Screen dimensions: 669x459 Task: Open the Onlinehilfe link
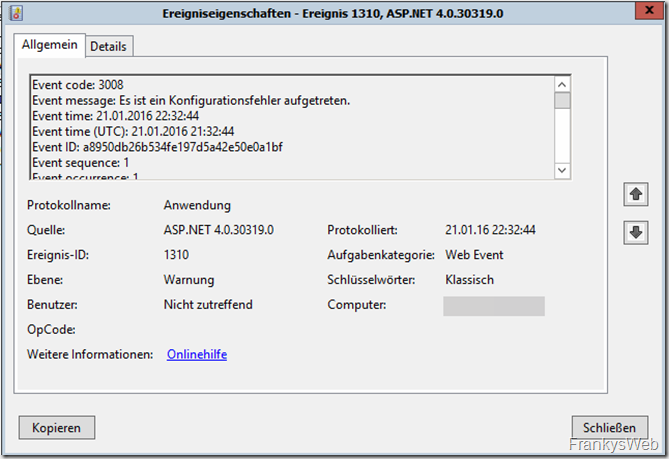pos(197,354)
